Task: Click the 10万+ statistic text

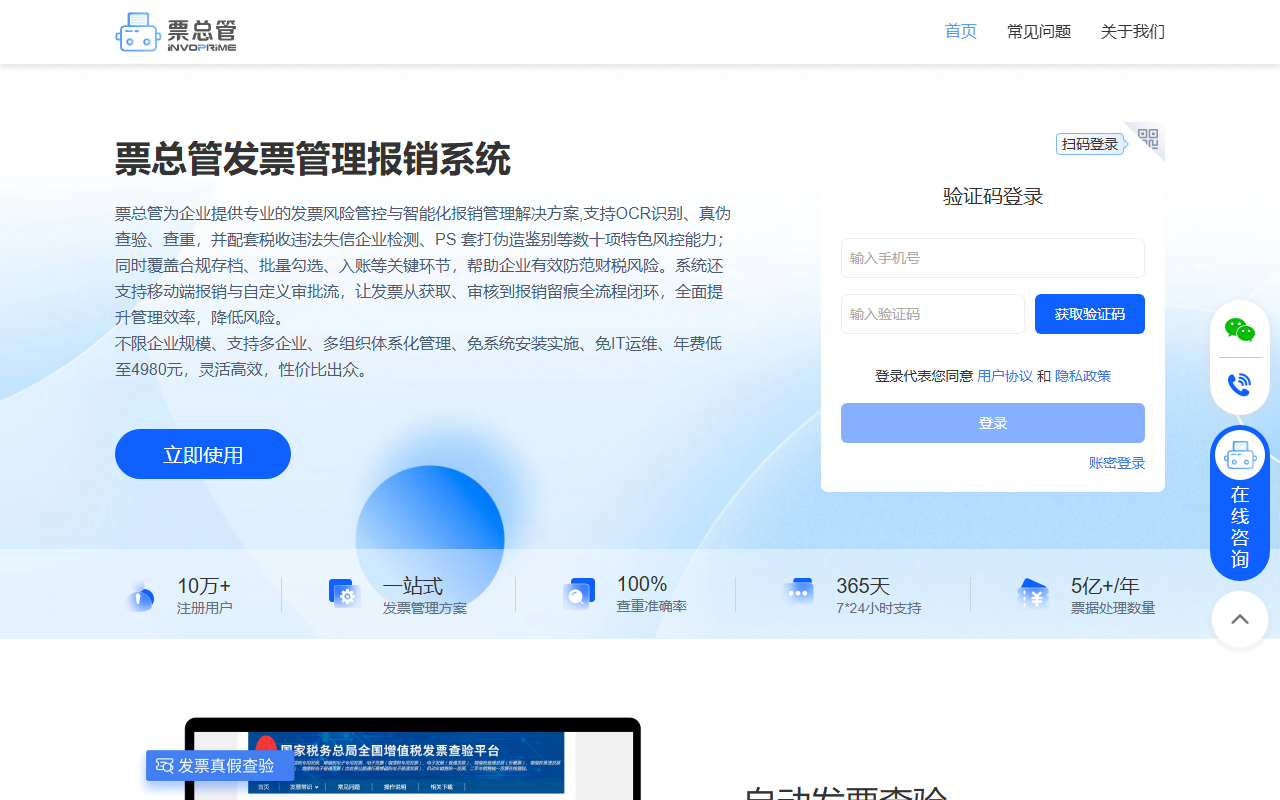Action: [x=204, y=586]
